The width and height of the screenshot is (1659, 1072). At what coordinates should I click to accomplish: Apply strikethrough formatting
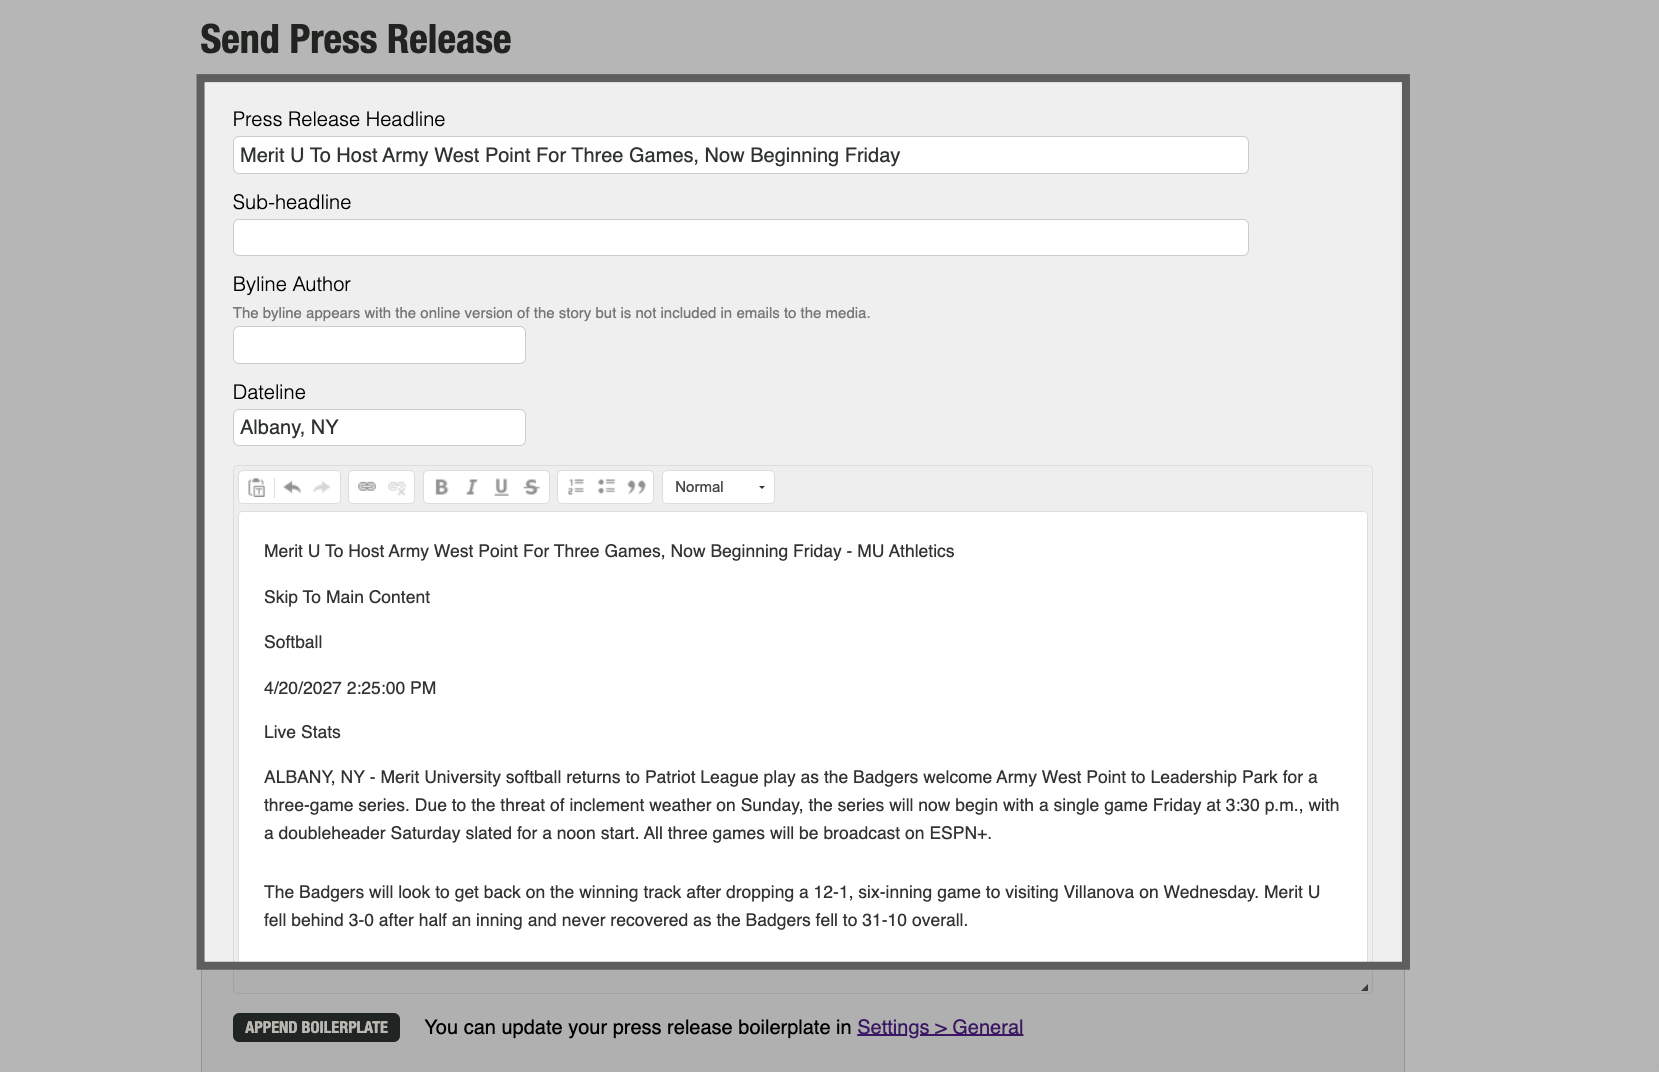pos(531,487)
